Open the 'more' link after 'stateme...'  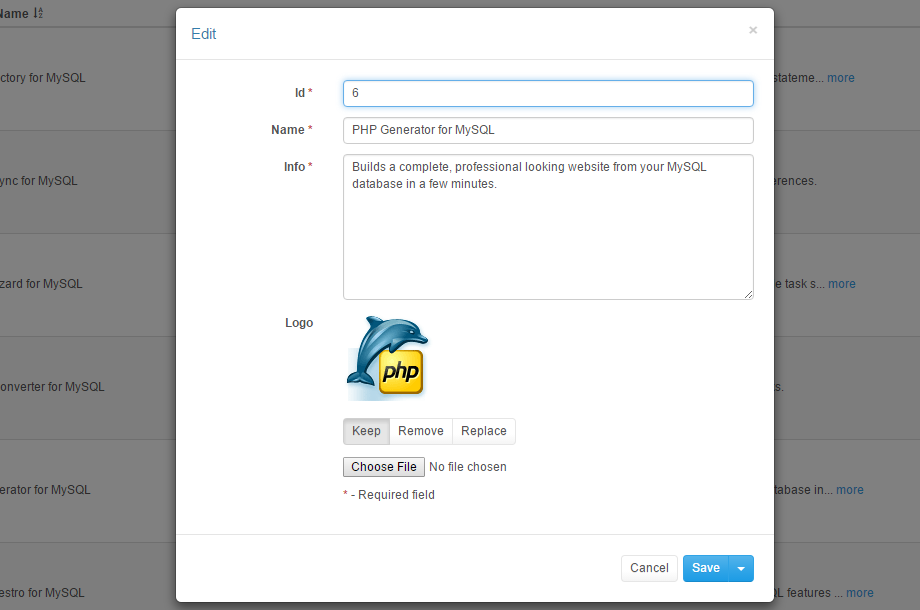click(x=840, y=78)
